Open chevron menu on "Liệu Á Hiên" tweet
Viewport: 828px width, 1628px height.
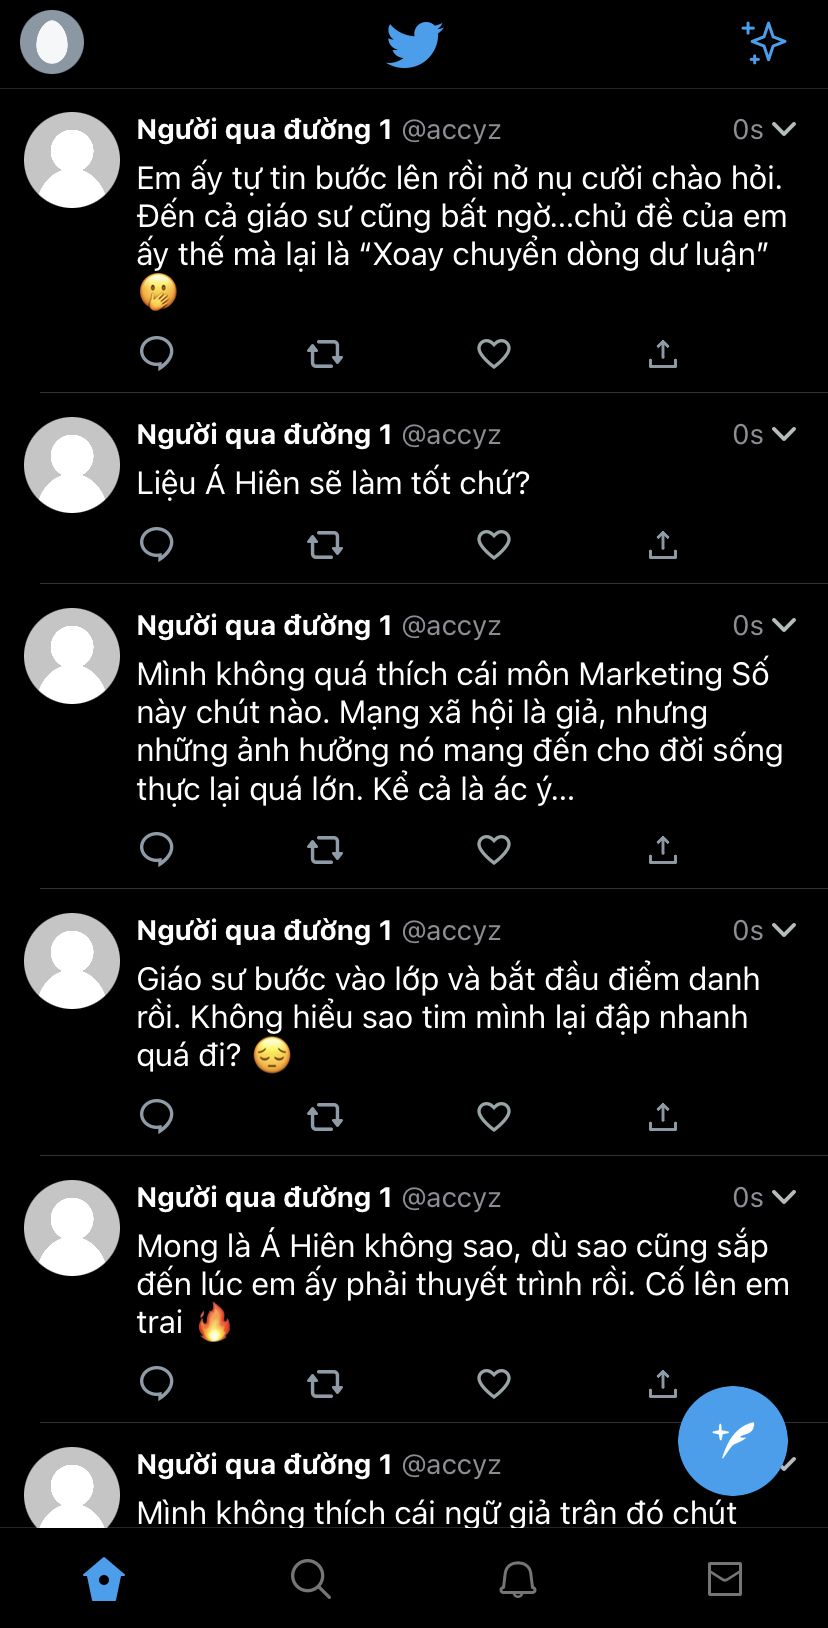coord(785,434)
